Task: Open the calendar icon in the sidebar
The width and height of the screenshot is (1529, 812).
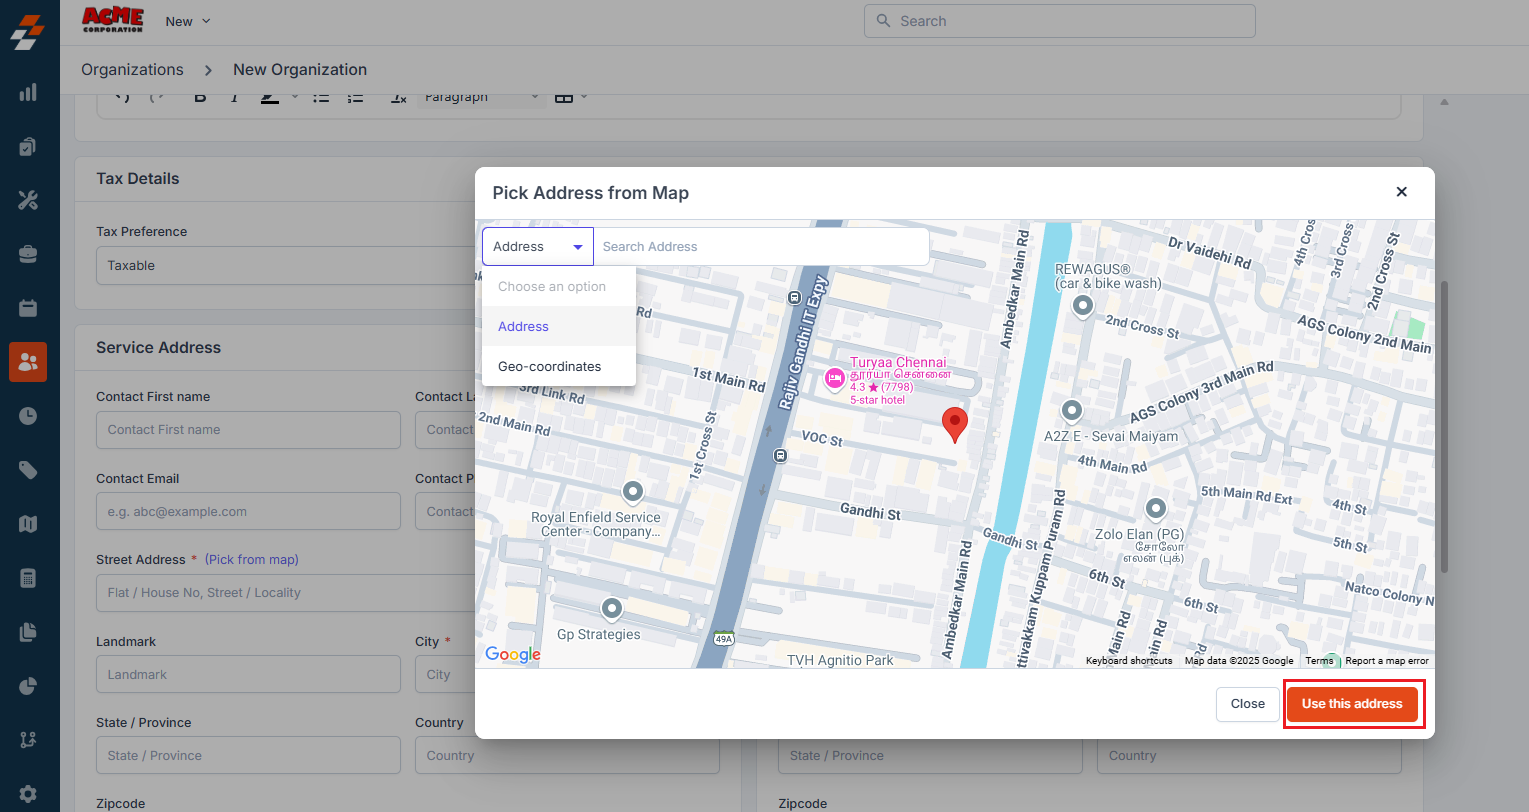Action: coord(28,308)
